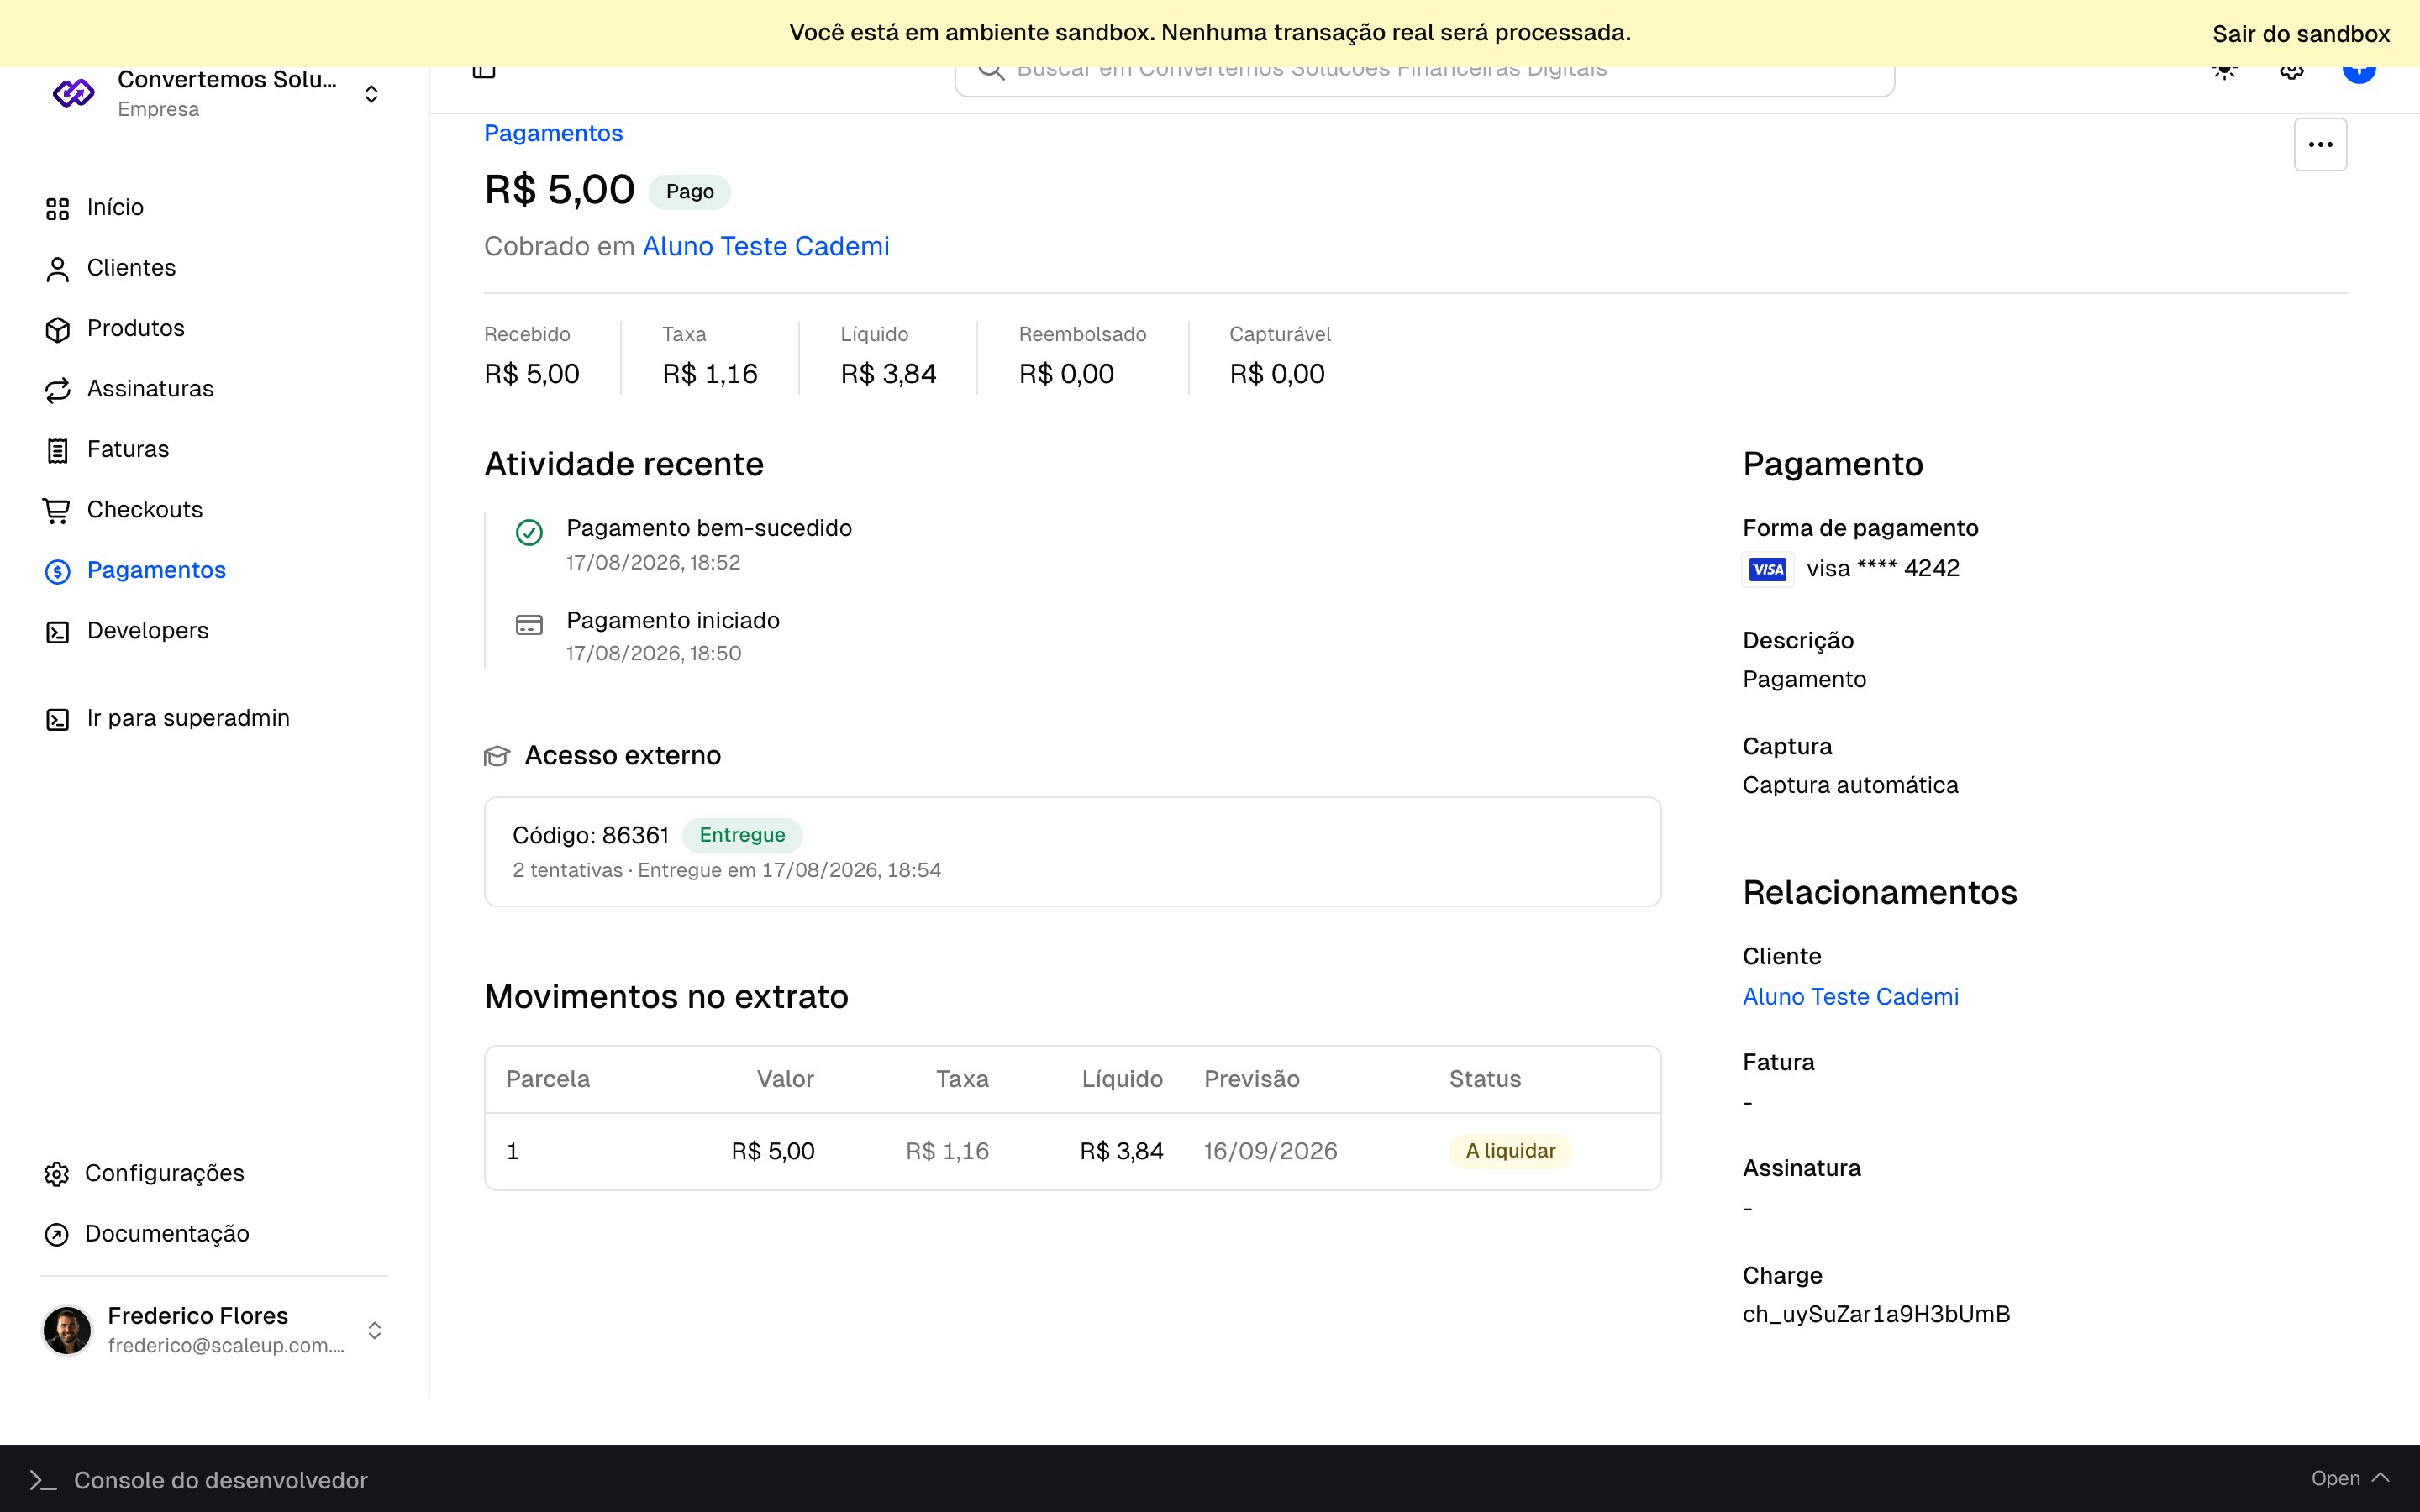Viewport: 2420px width, 1512px height.
Task: Click the Visa card brand icon
Action: click(1768, 569)
